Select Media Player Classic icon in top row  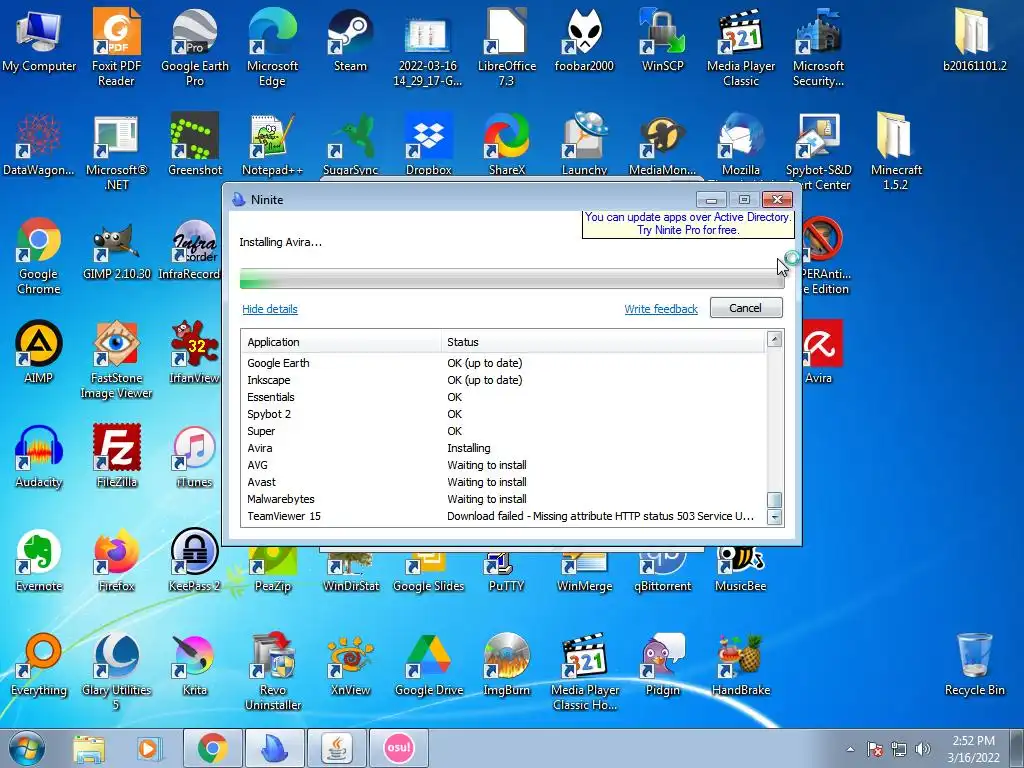[x=741, y=47]
